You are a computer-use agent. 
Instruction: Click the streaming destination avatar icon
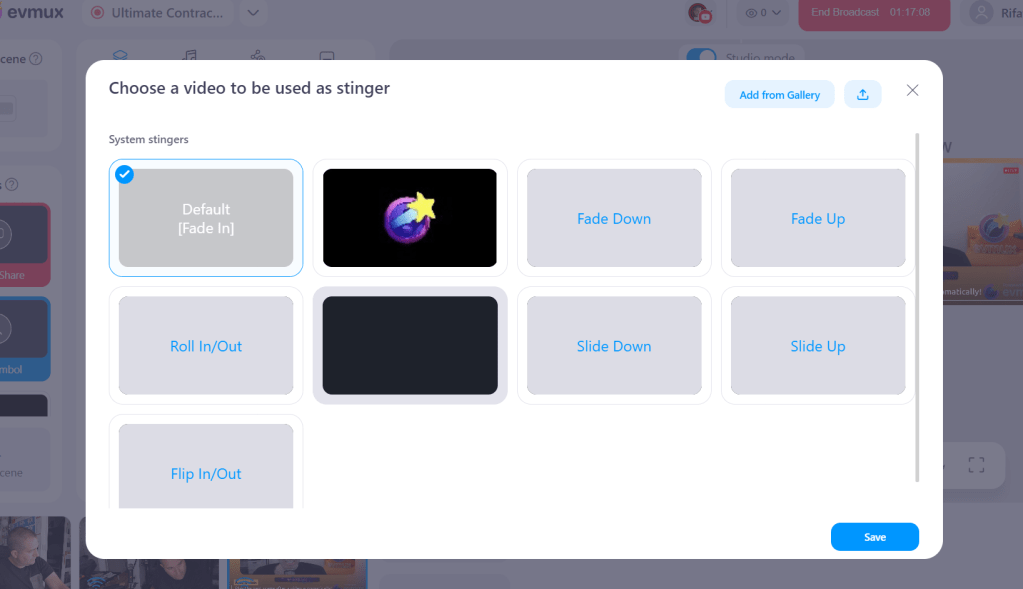click(699, 12)
